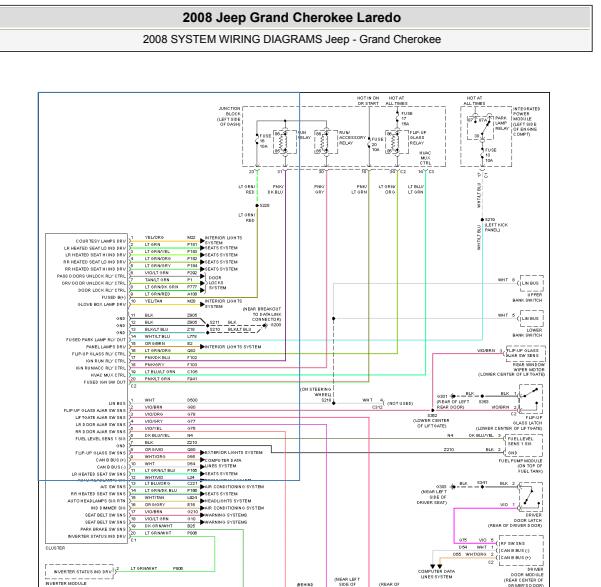Viewport: 601px width, 587px height.
Task: Select the "COURTESY LAMPS DRV" pin label
Action: tap(101, 241)
